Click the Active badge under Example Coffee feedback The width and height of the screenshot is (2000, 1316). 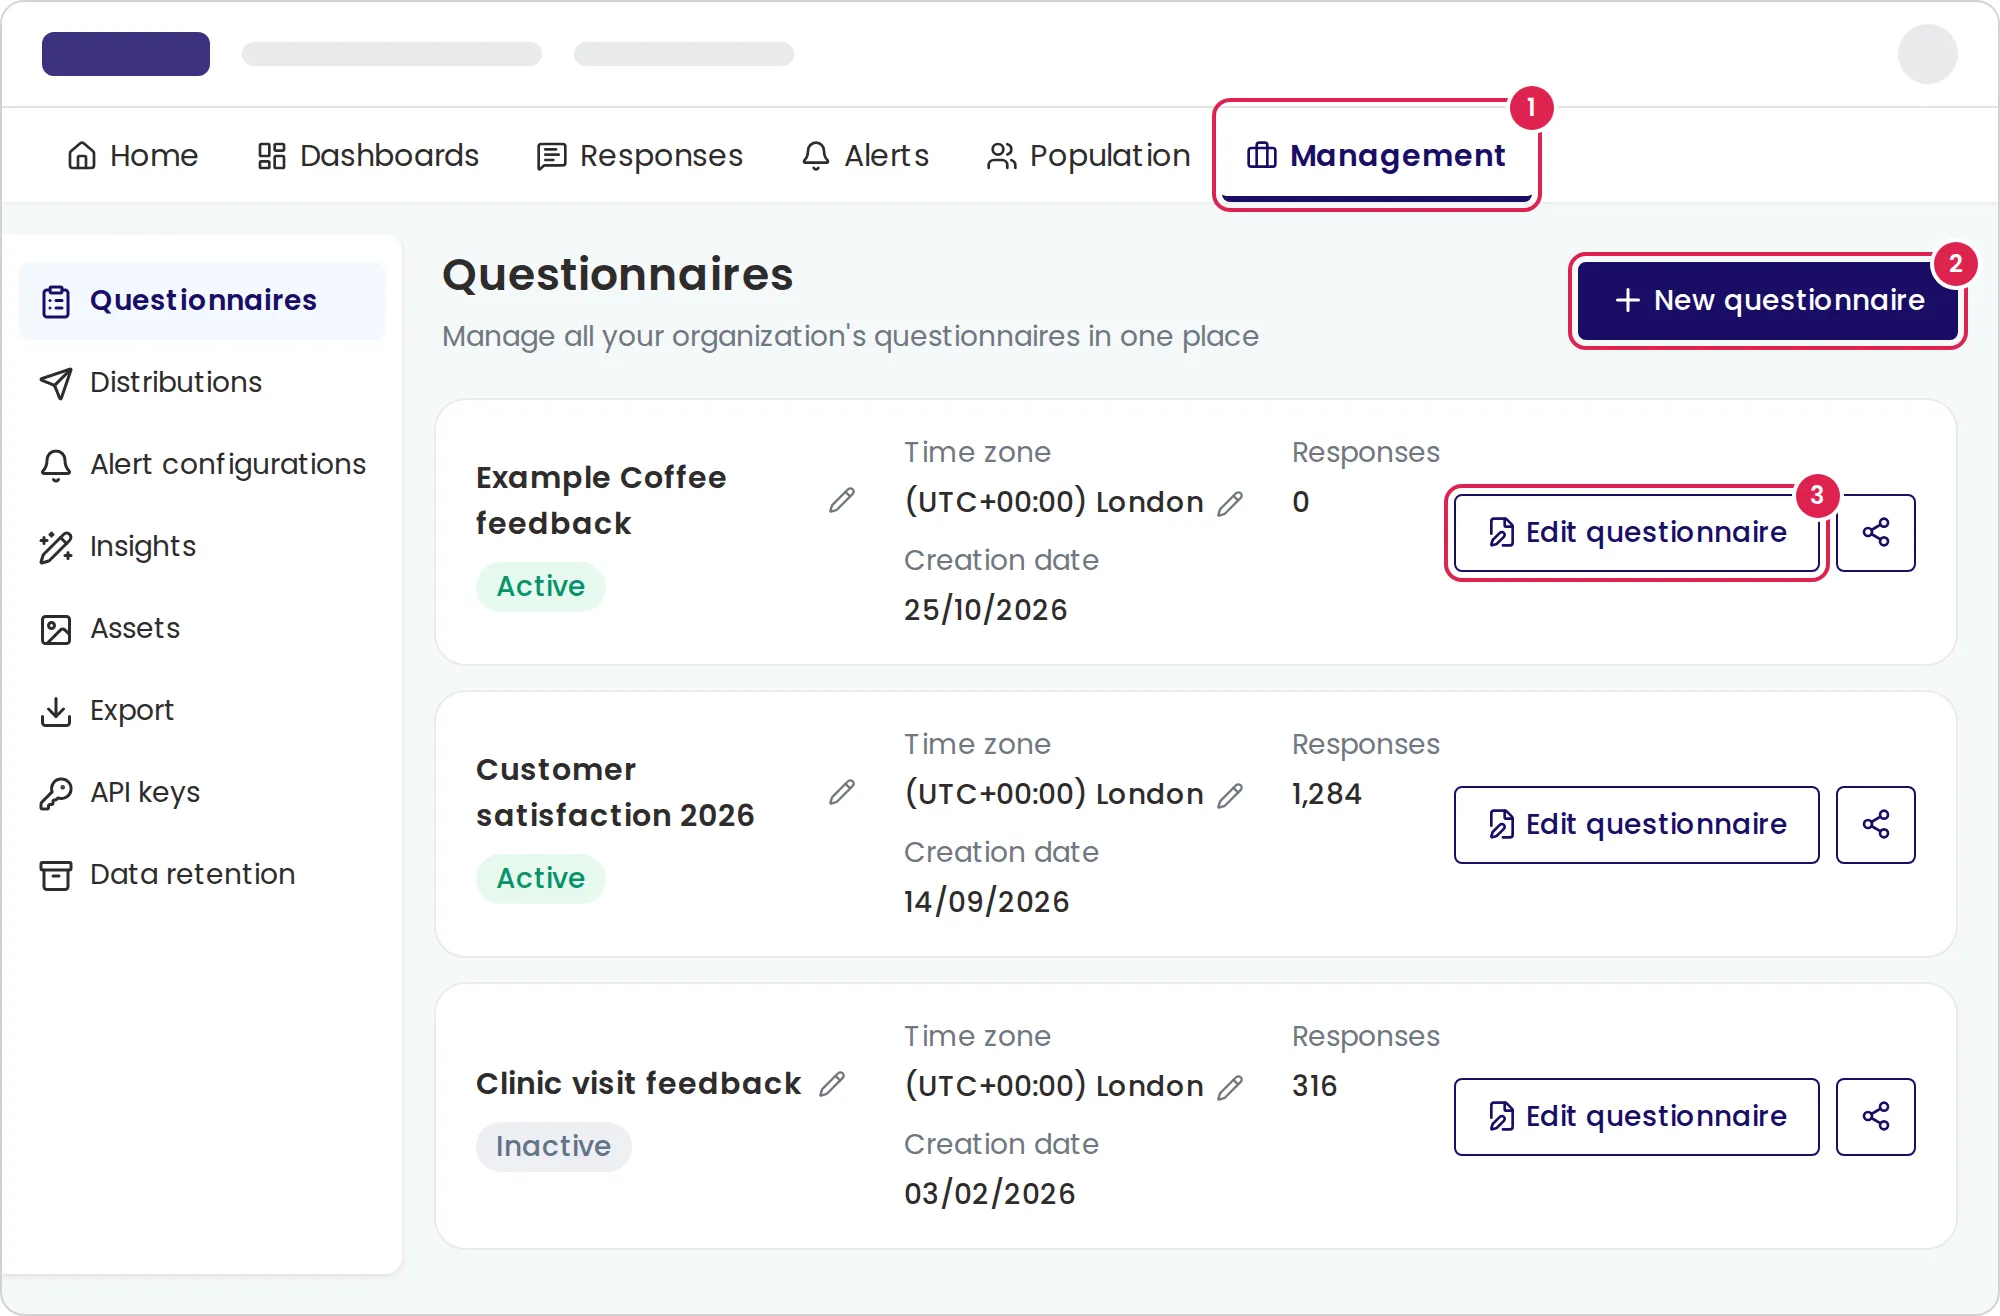click(x=540, y=586)
